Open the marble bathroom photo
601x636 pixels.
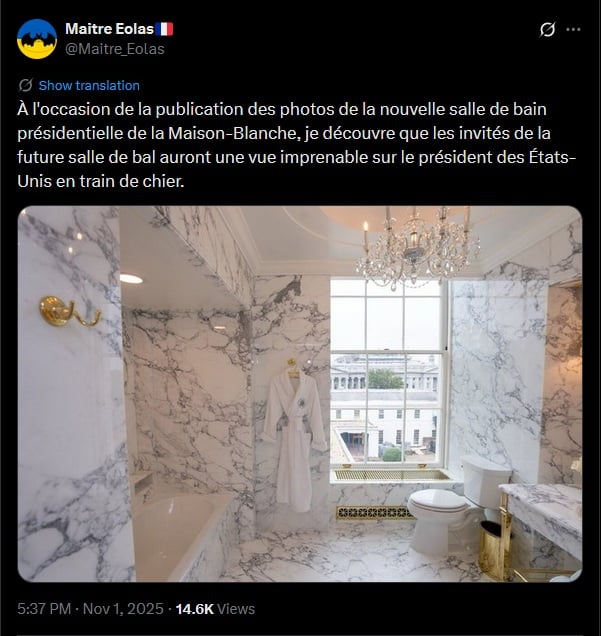click(x=300, y=394)
